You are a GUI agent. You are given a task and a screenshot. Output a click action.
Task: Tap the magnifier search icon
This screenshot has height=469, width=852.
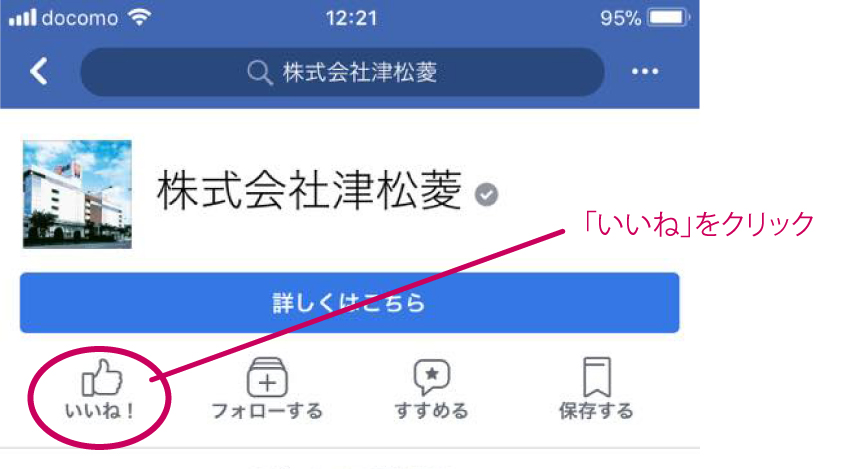tap(259, 72)
